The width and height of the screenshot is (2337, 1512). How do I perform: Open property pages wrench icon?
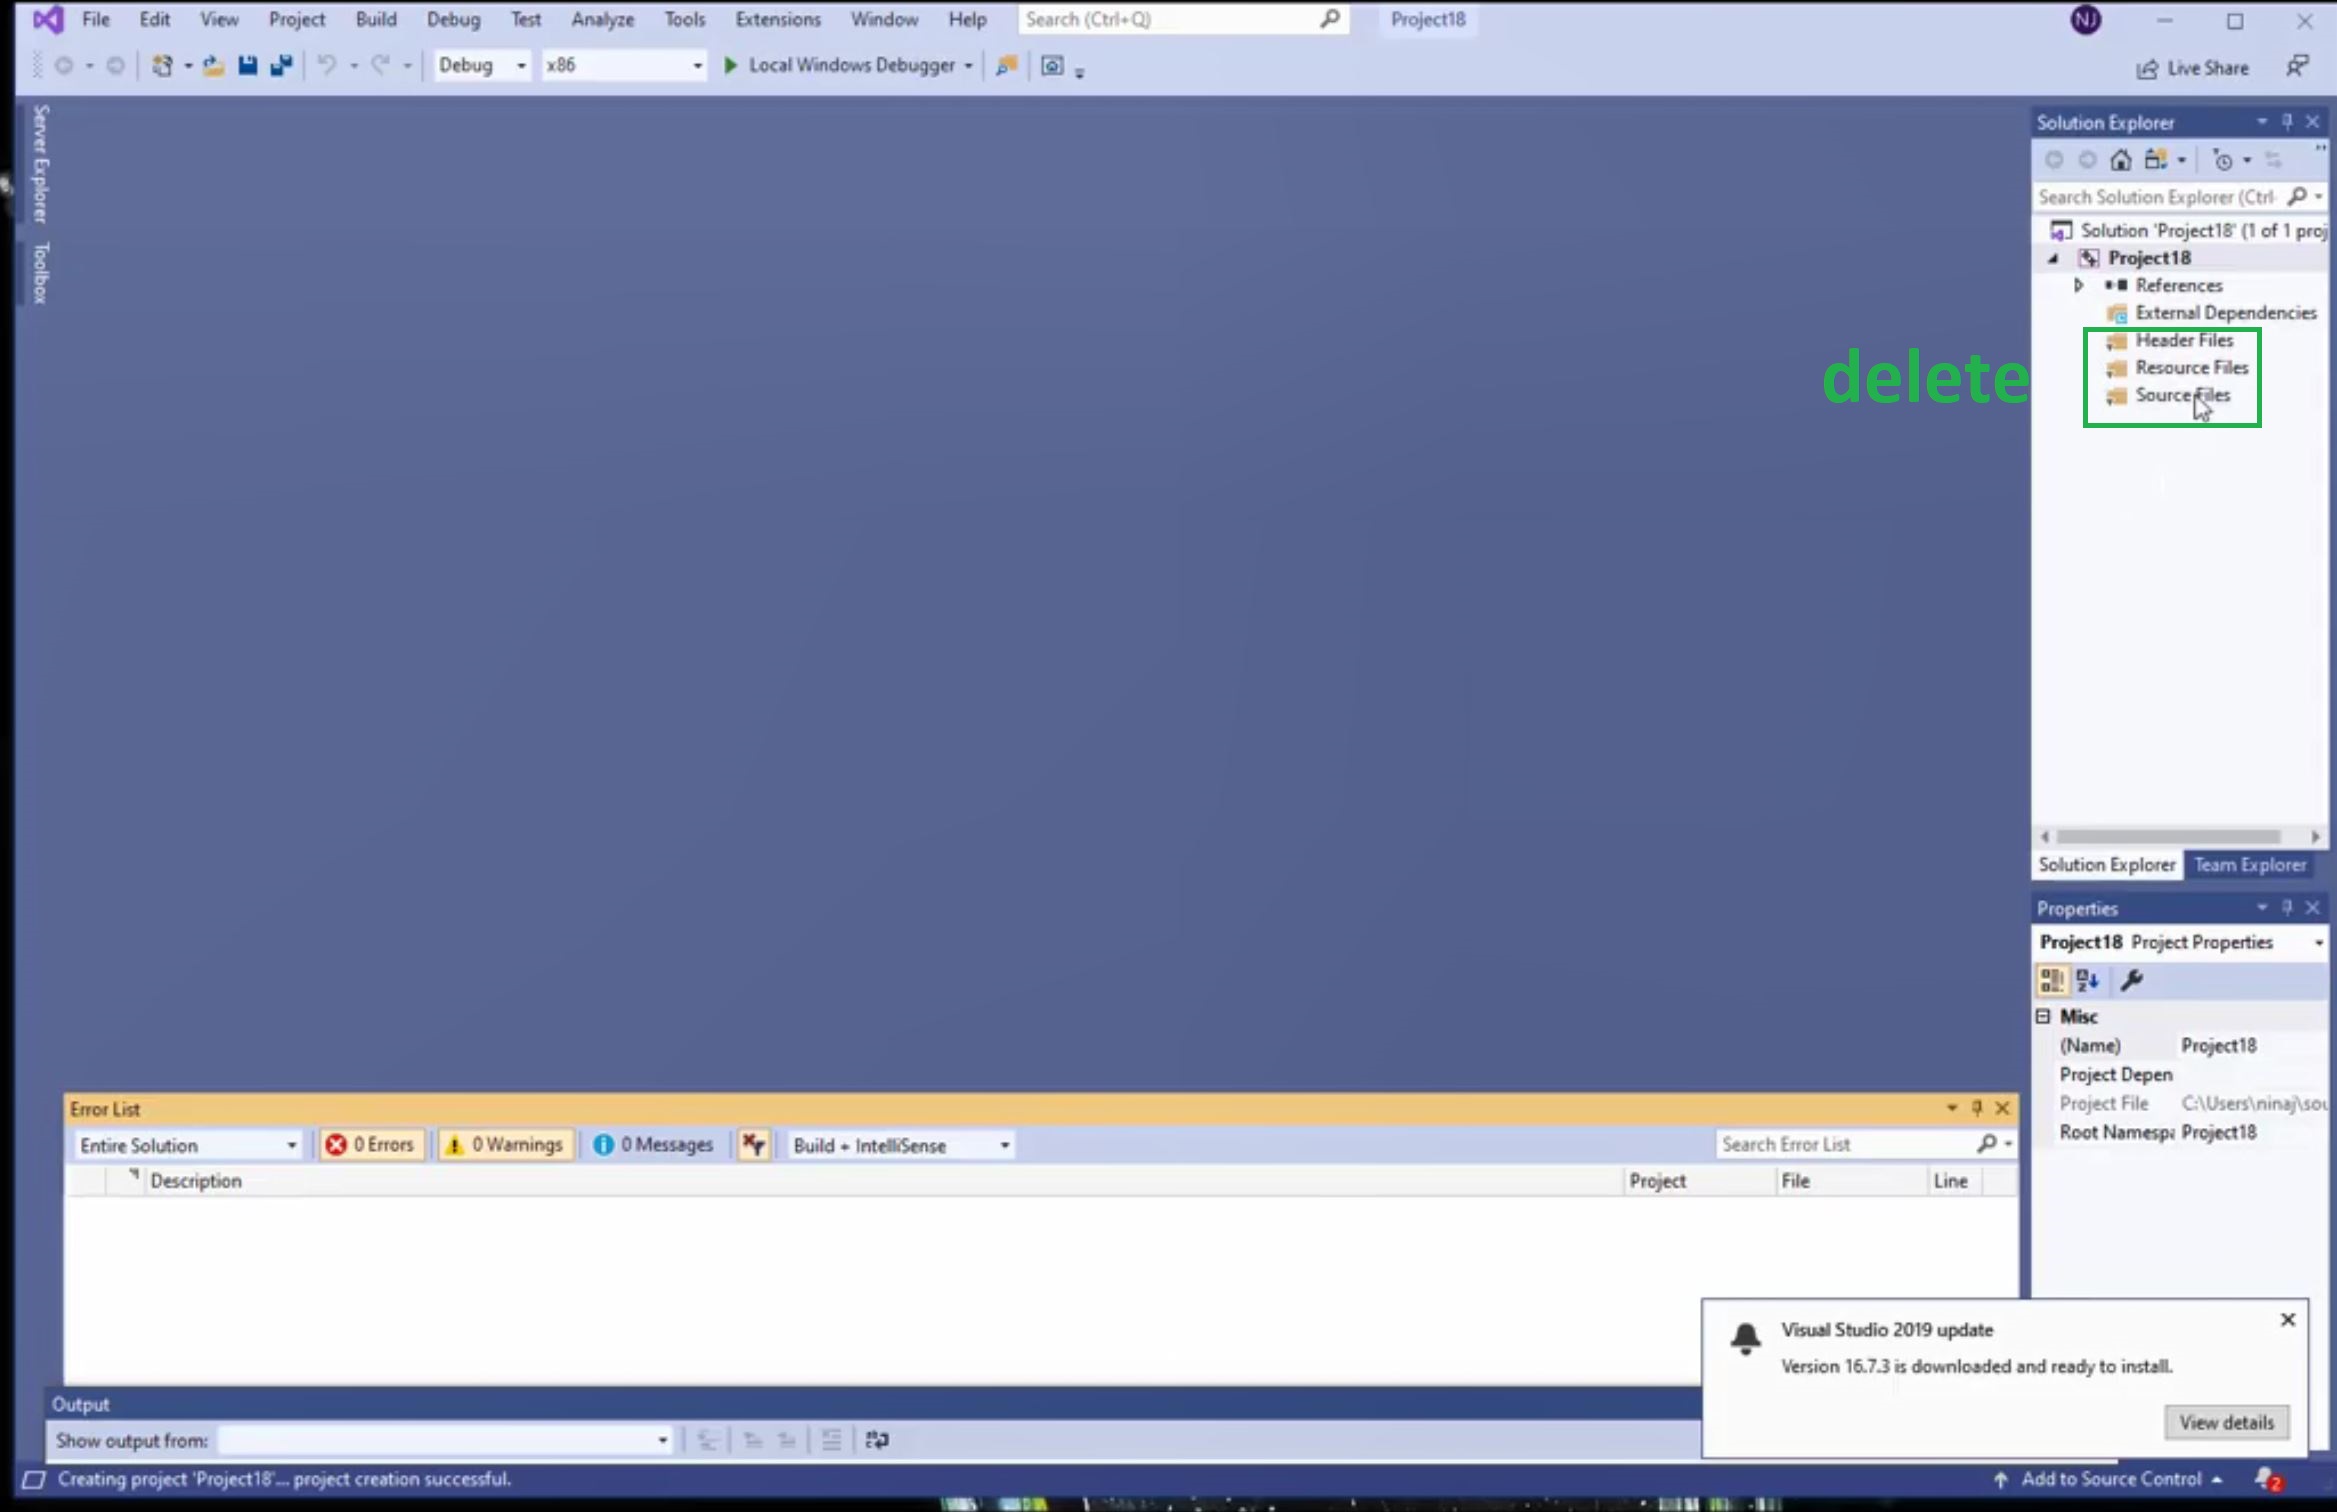pyautogui.click(x=2131, y=980)
